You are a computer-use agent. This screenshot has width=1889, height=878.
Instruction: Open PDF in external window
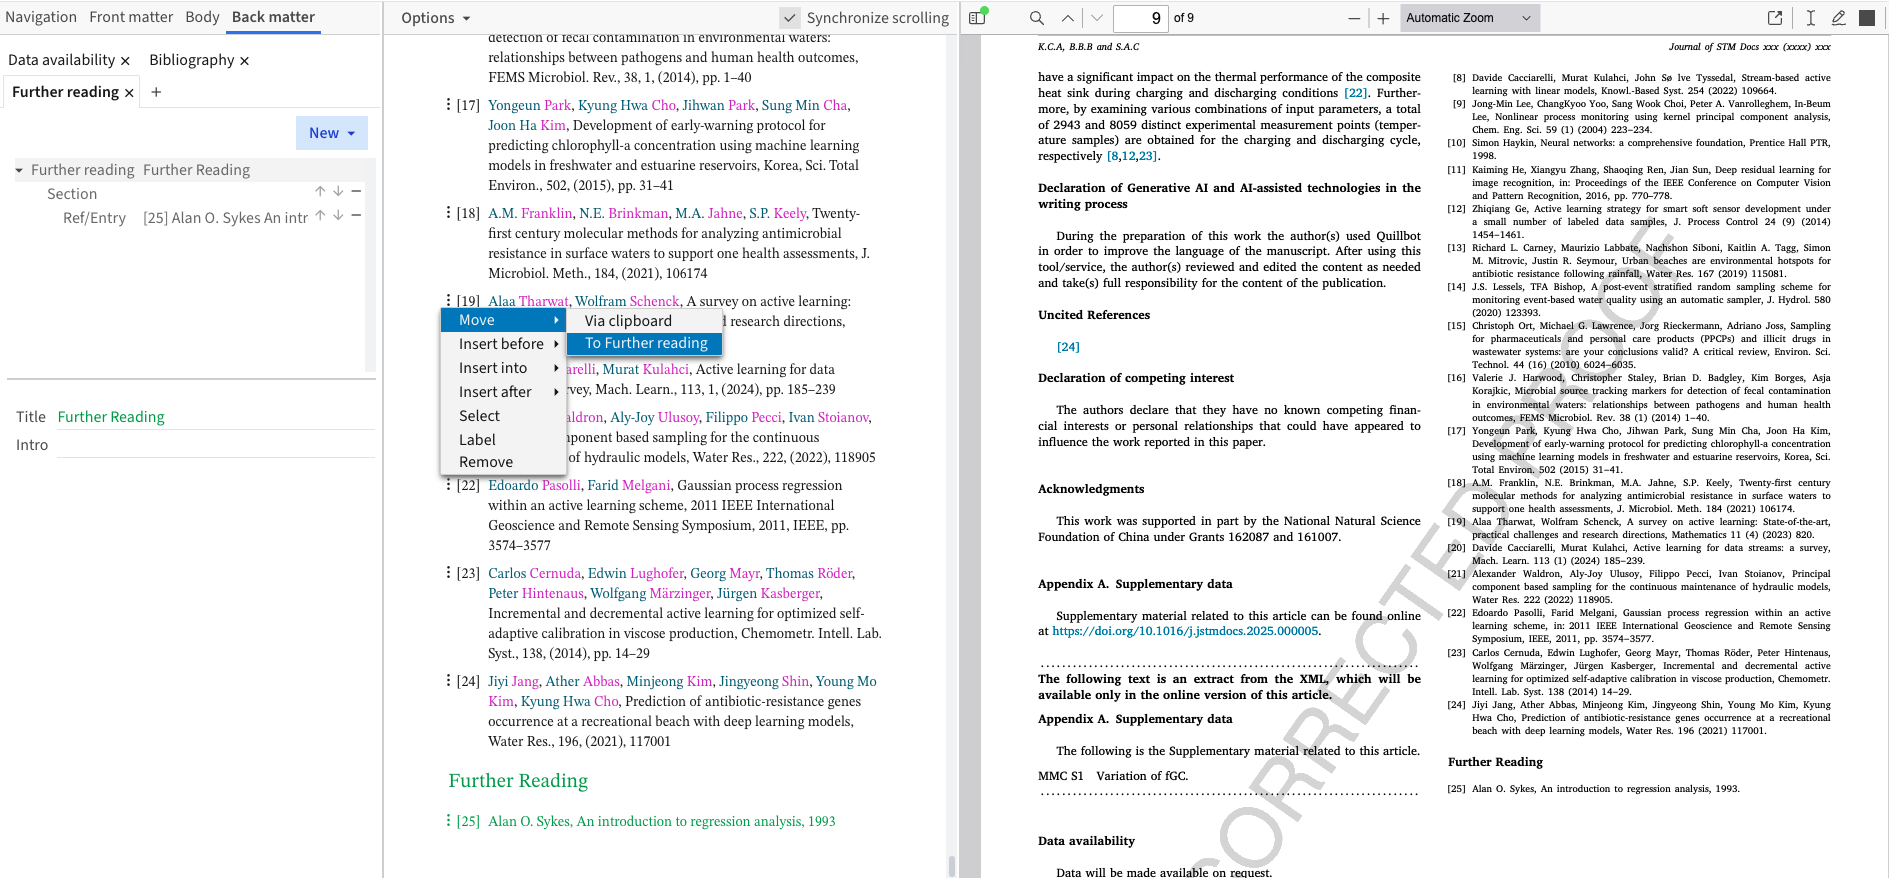click(x=1775, y=18)
